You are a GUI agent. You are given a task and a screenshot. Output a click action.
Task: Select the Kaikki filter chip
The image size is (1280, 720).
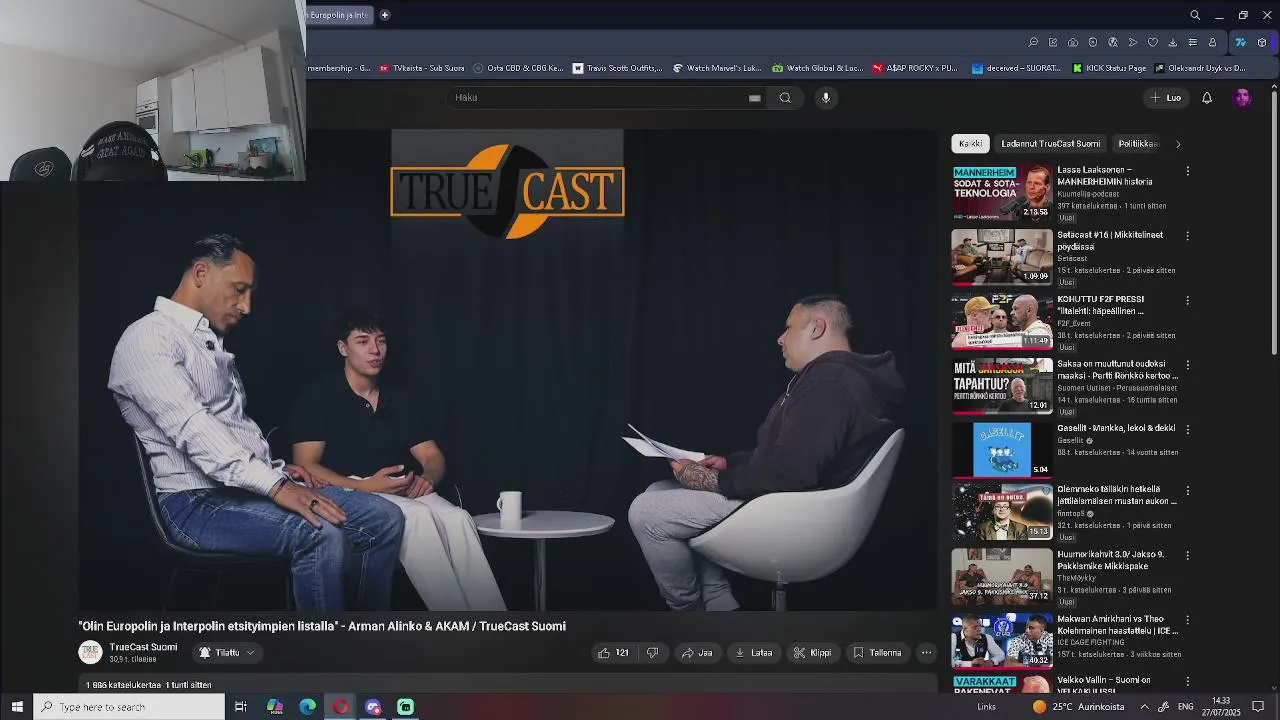tap(970, 144)
